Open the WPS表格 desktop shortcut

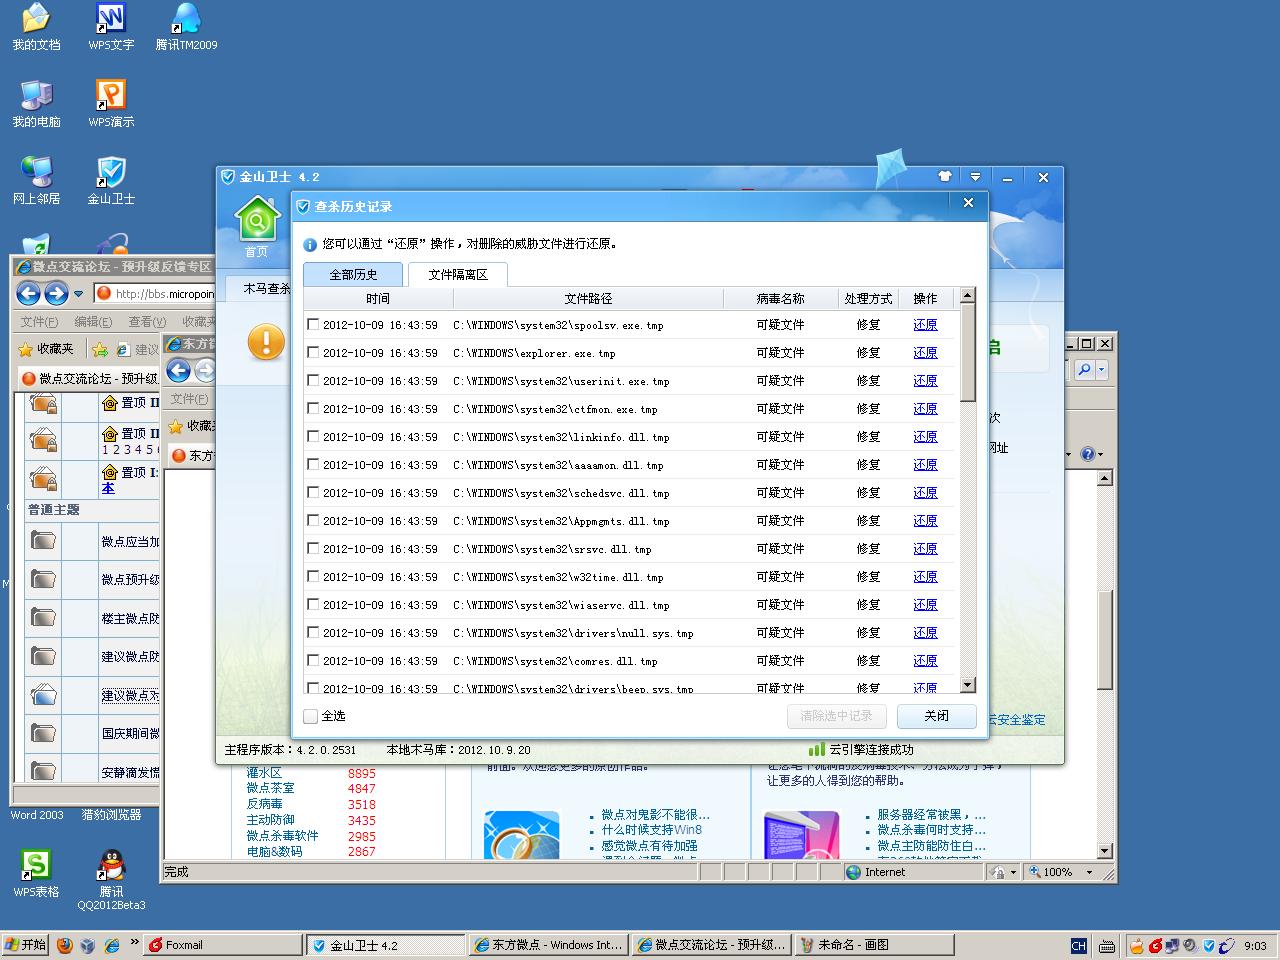(x=36, y=873)
